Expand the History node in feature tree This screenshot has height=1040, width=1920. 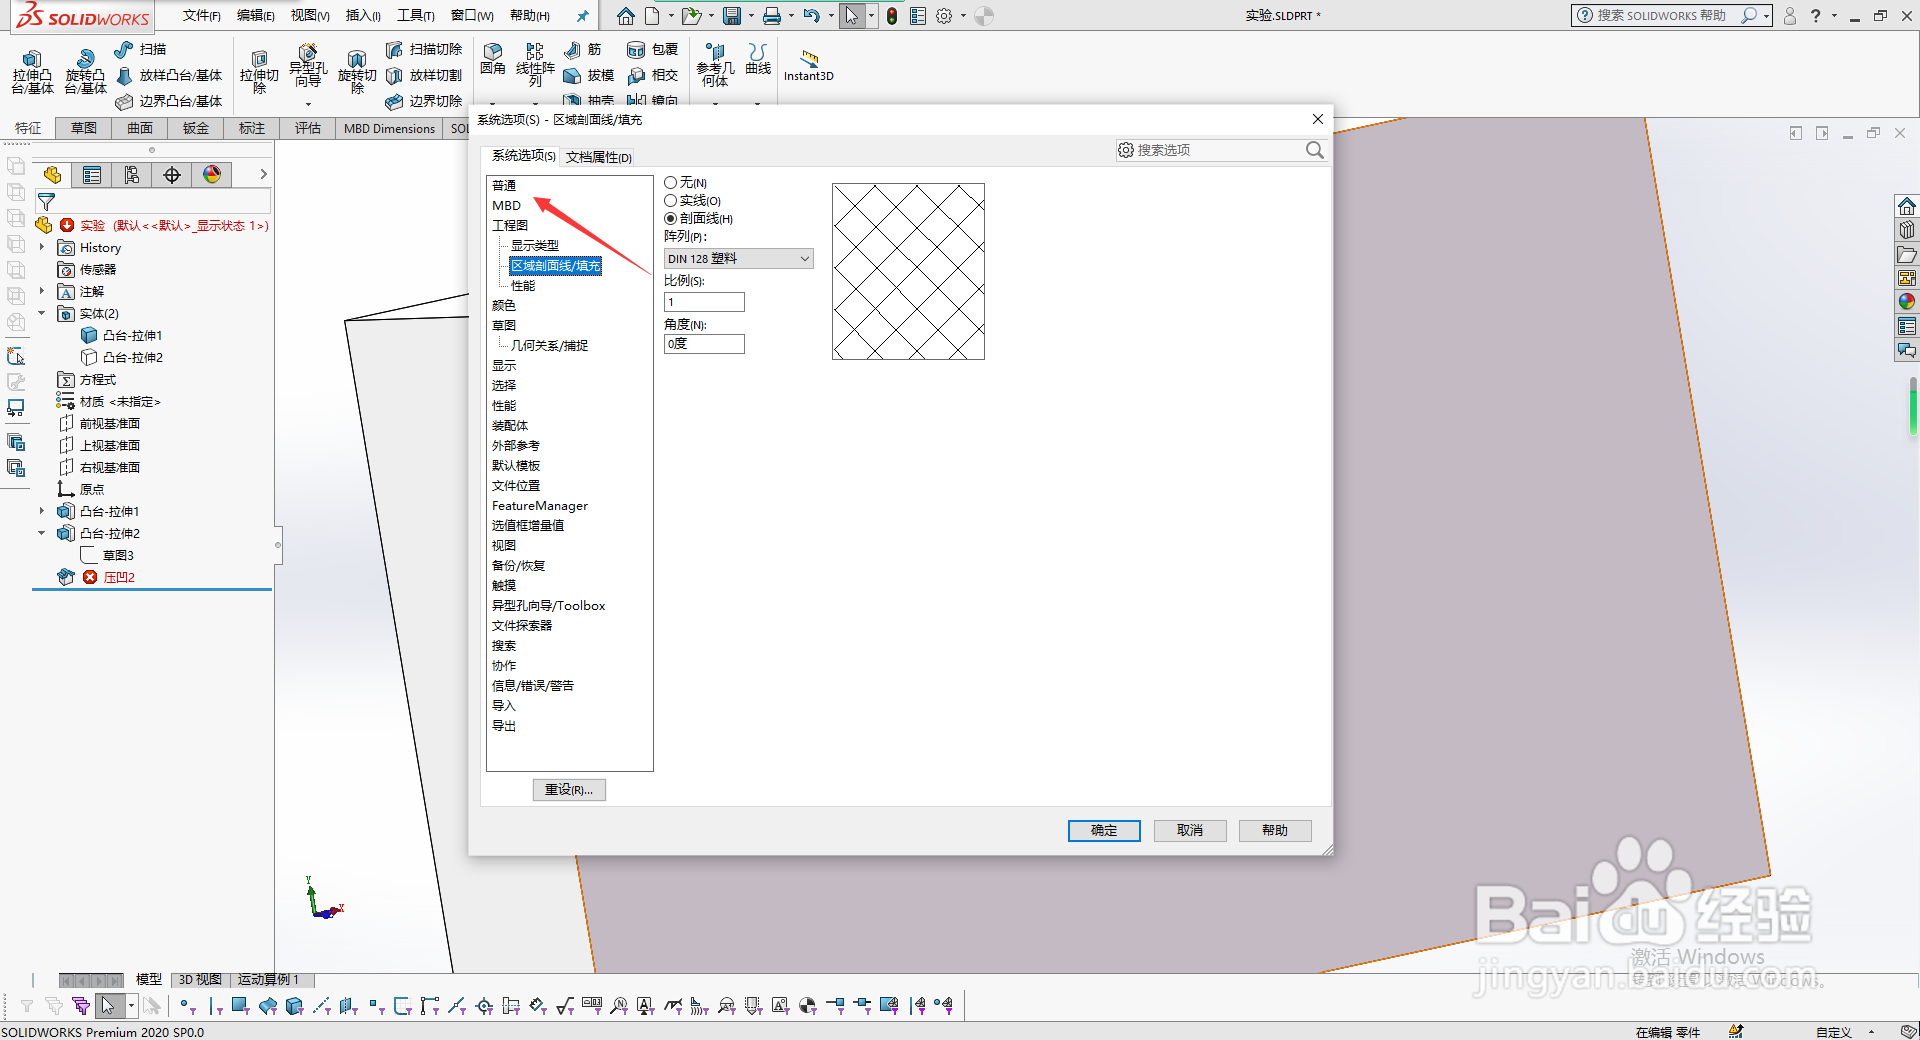[x=41, y=247]
